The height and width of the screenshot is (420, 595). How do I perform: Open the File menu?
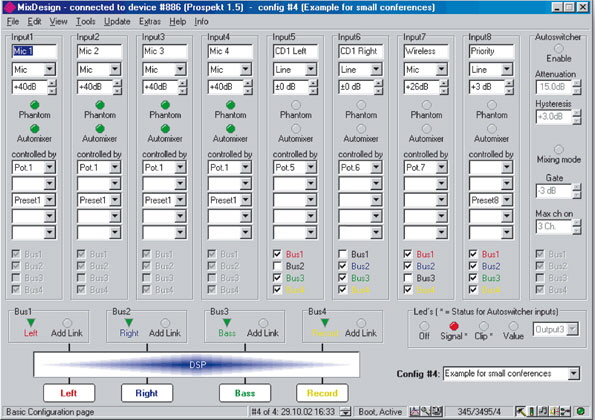pyautogui.click(x=13, y=22)
